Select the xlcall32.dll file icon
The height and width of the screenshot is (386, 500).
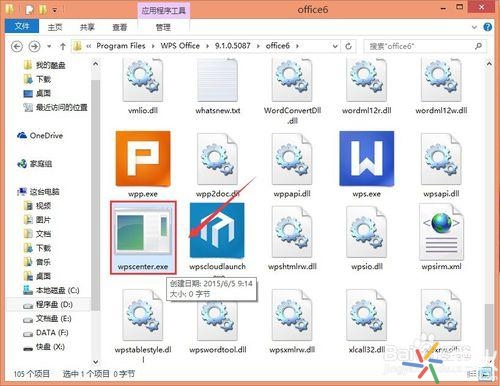click(x=367, y=315)
